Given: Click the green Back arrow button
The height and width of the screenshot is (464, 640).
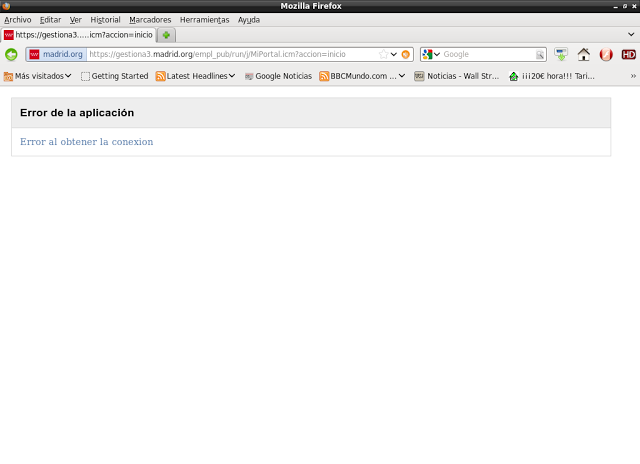Looking at the screenshot, I should (12, 54).
